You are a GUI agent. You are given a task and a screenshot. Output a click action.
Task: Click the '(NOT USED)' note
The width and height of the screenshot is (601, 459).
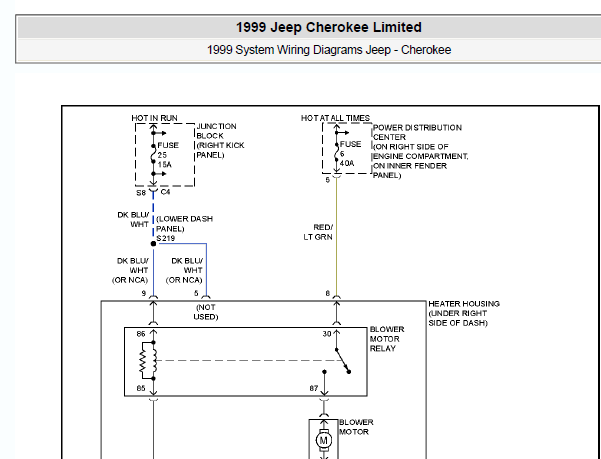[206, 312]
